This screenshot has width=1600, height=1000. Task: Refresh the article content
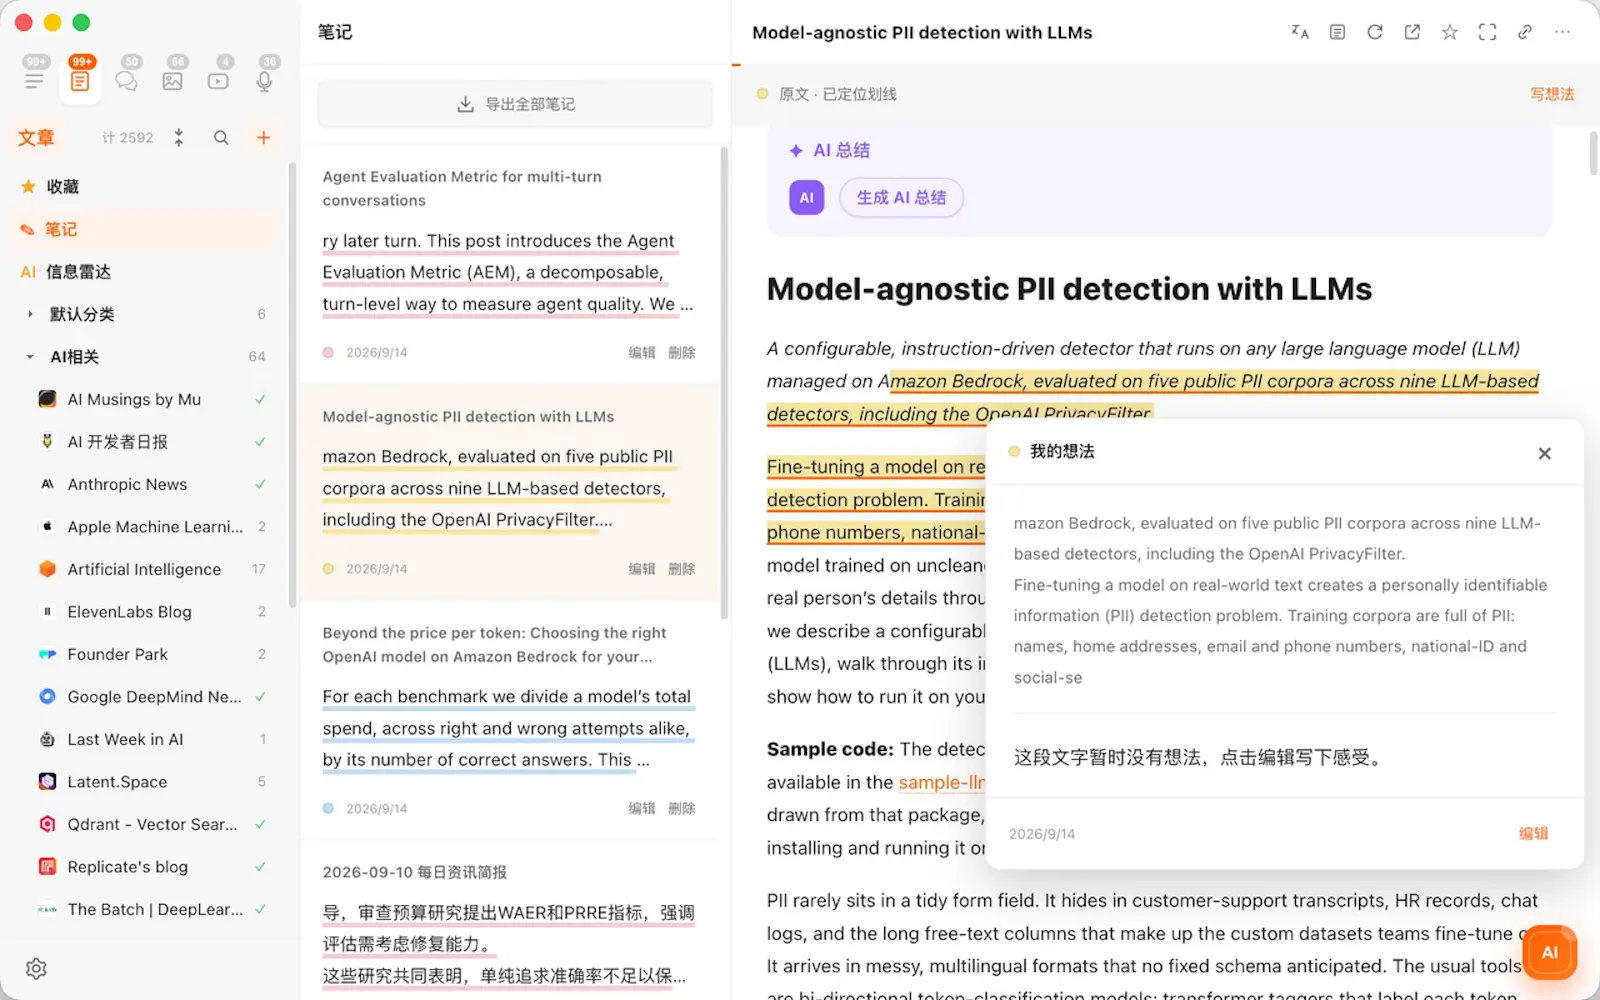click(1375, 32)
